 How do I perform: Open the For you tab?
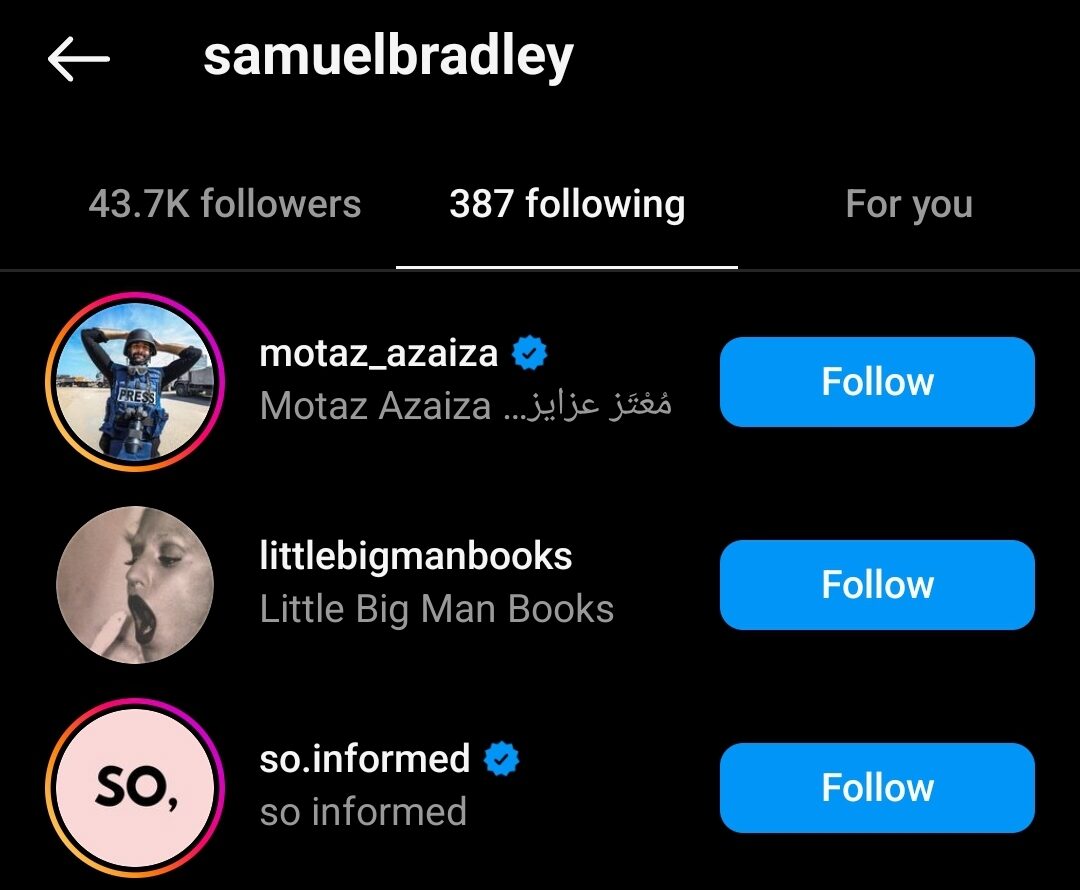(x=908, y=204)
